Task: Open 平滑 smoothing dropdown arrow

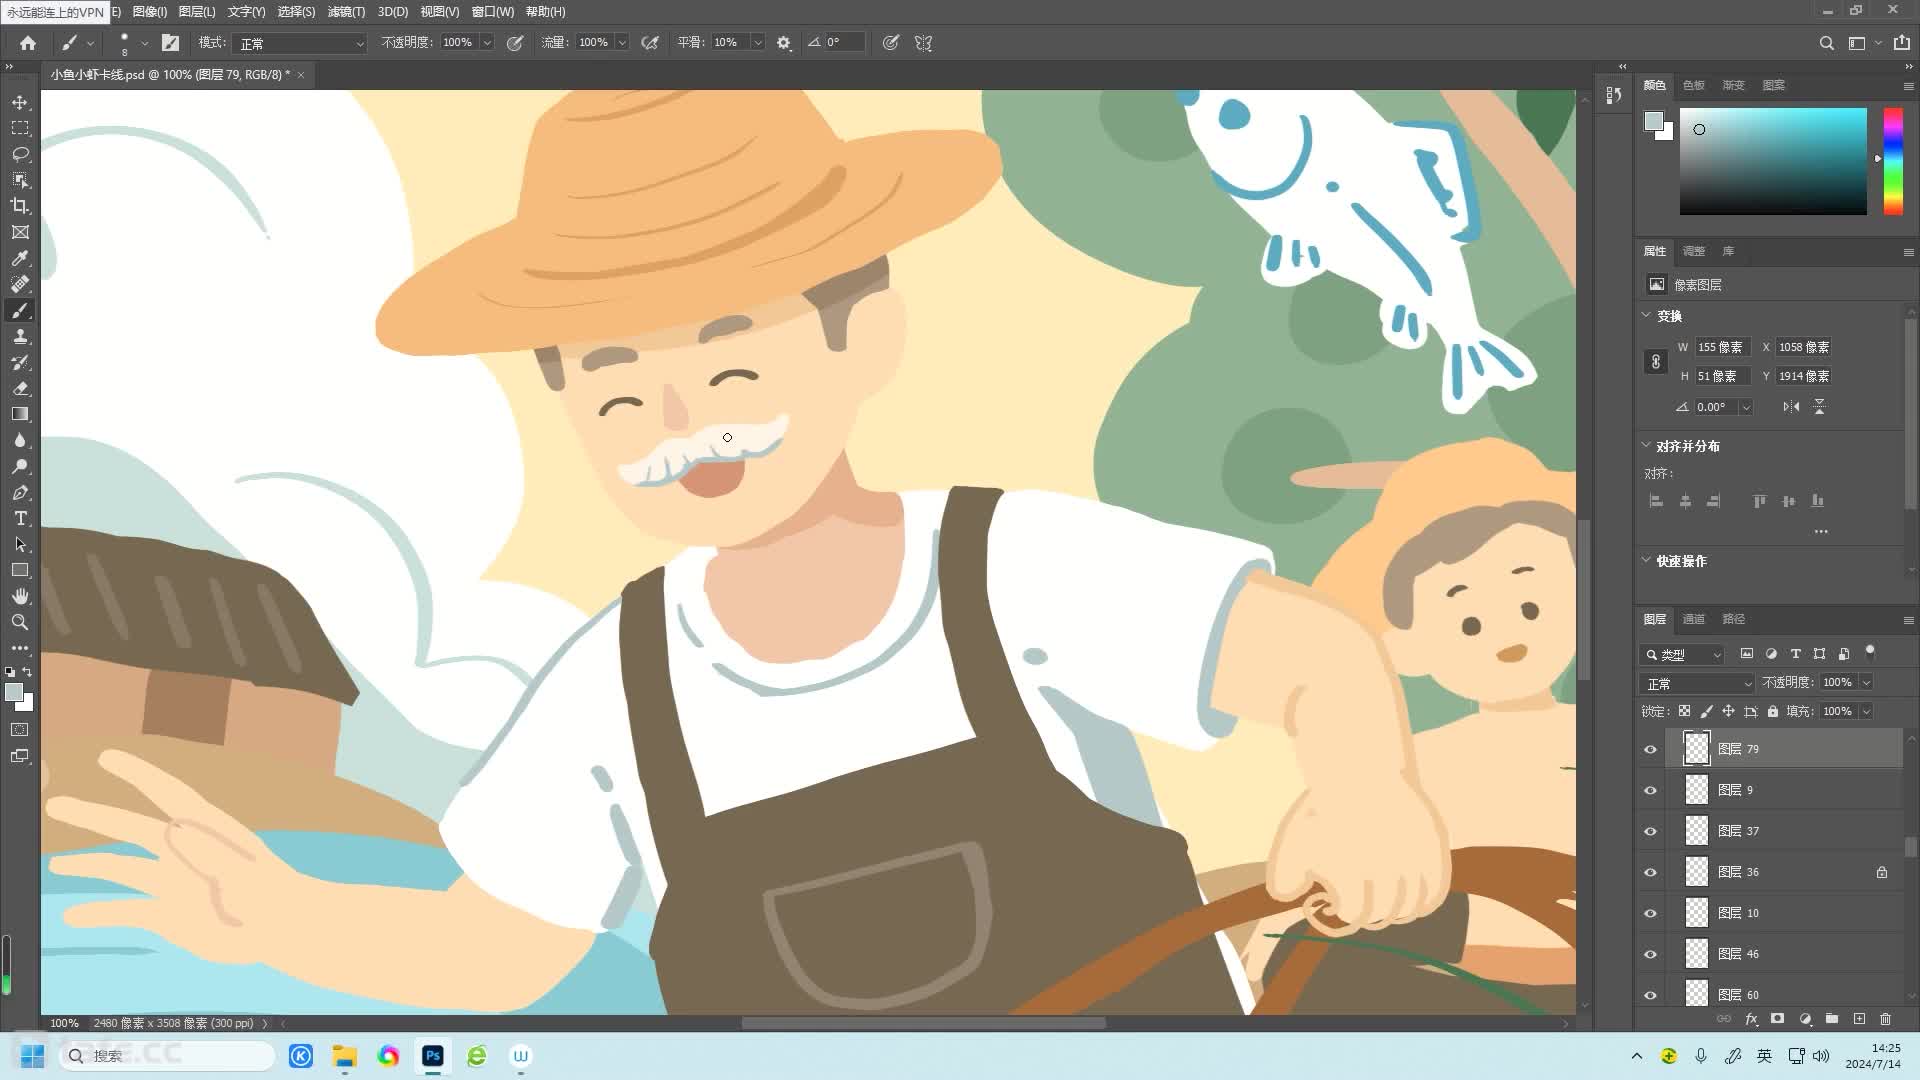Action: (x=757, y=43)
